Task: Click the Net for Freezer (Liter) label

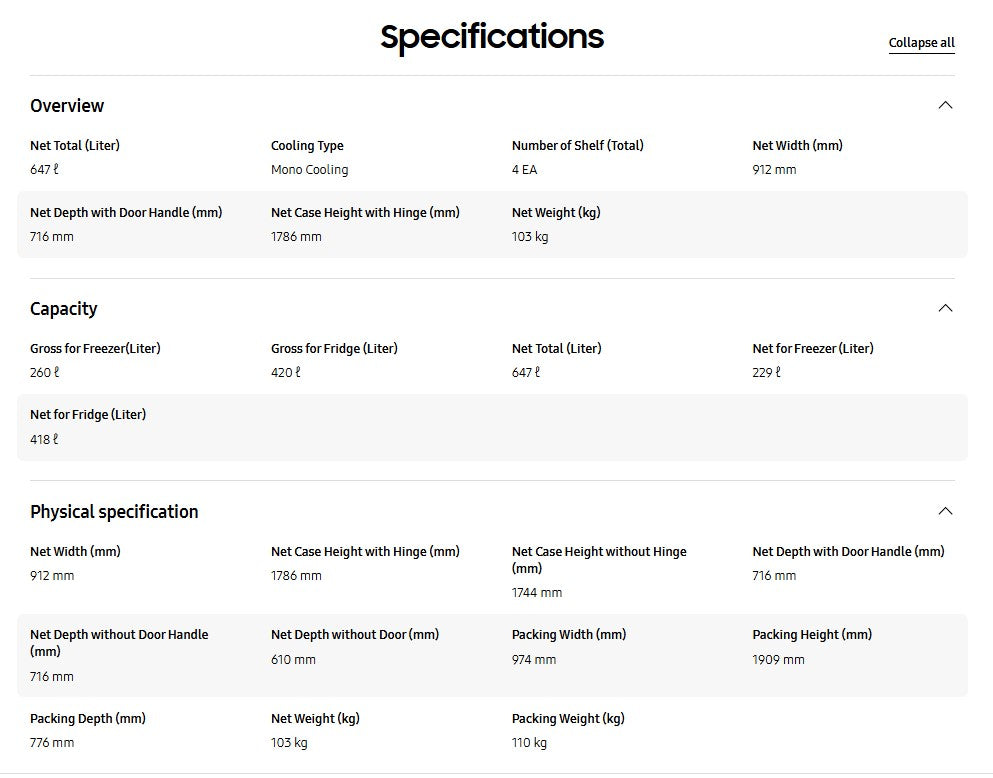Action: point(812,349)
